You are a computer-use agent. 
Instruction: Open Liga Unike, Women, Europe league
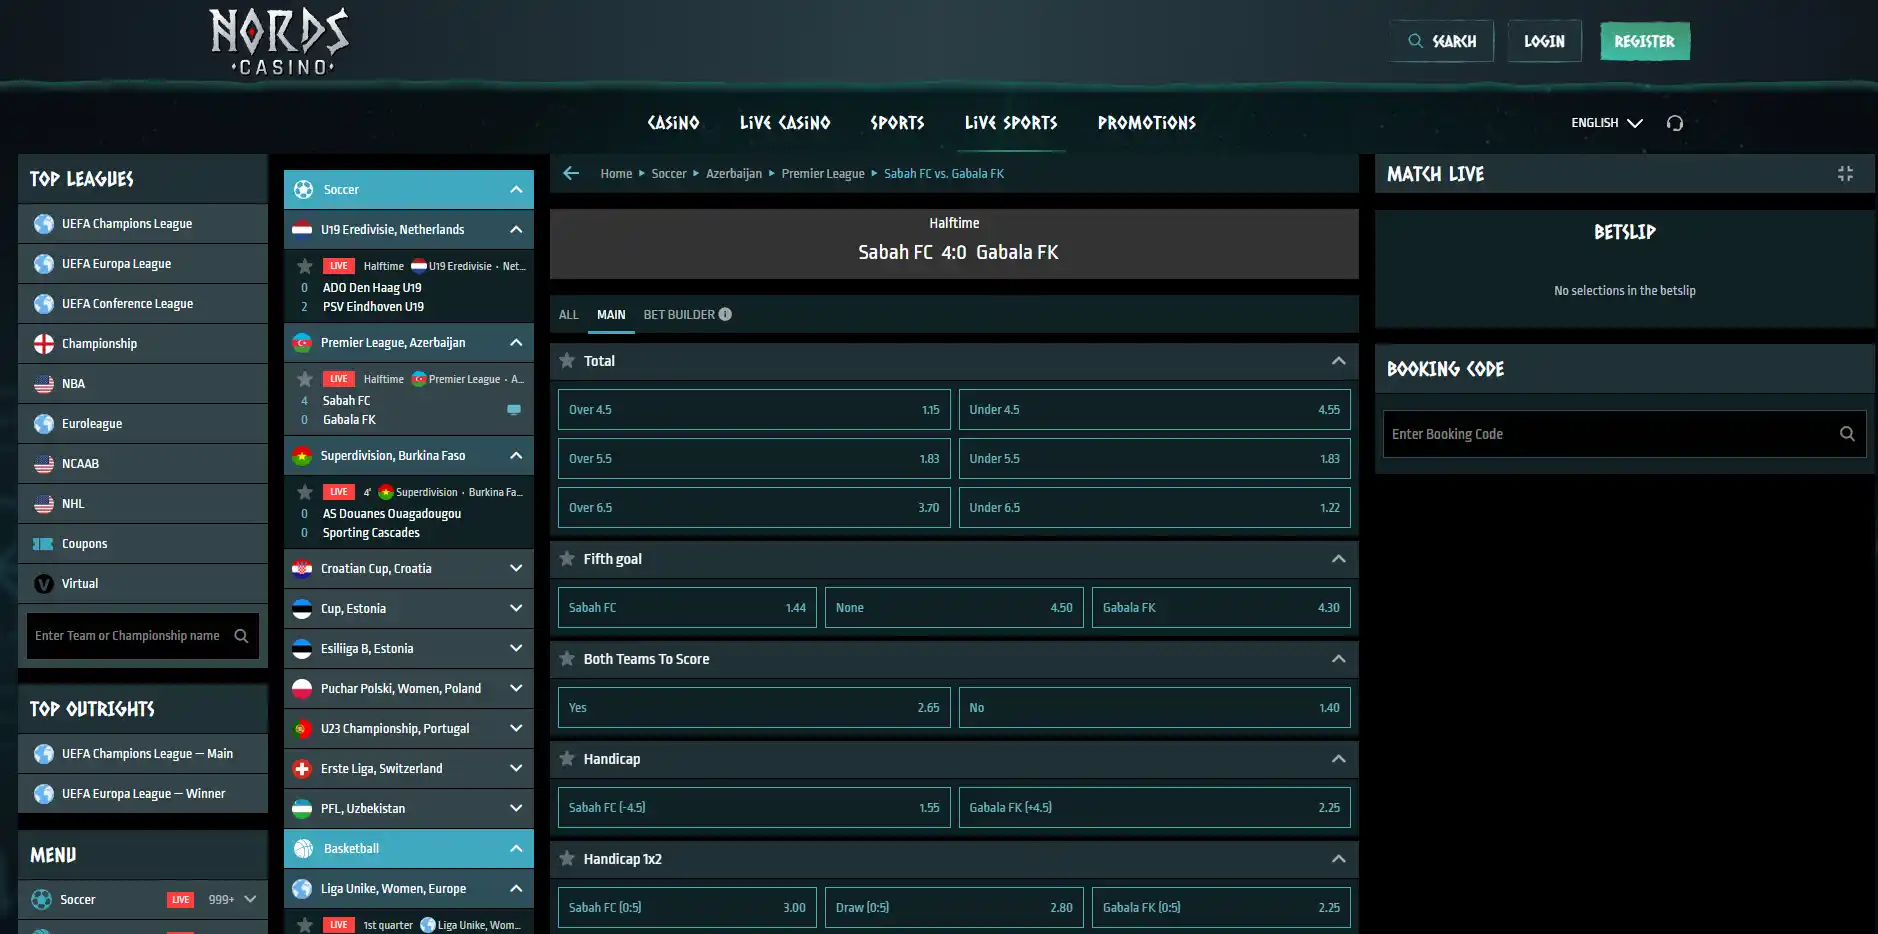coord(409,889)
